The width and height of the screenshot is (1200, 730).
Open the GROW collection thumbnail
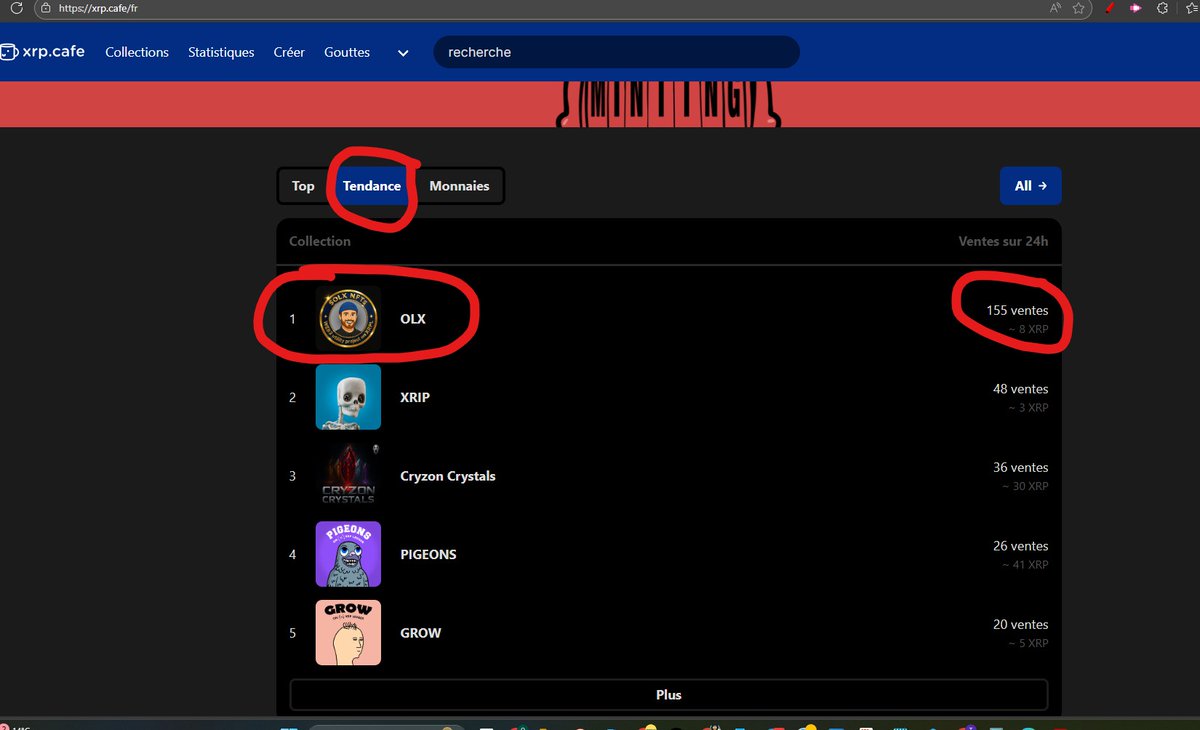pos(348,632)
